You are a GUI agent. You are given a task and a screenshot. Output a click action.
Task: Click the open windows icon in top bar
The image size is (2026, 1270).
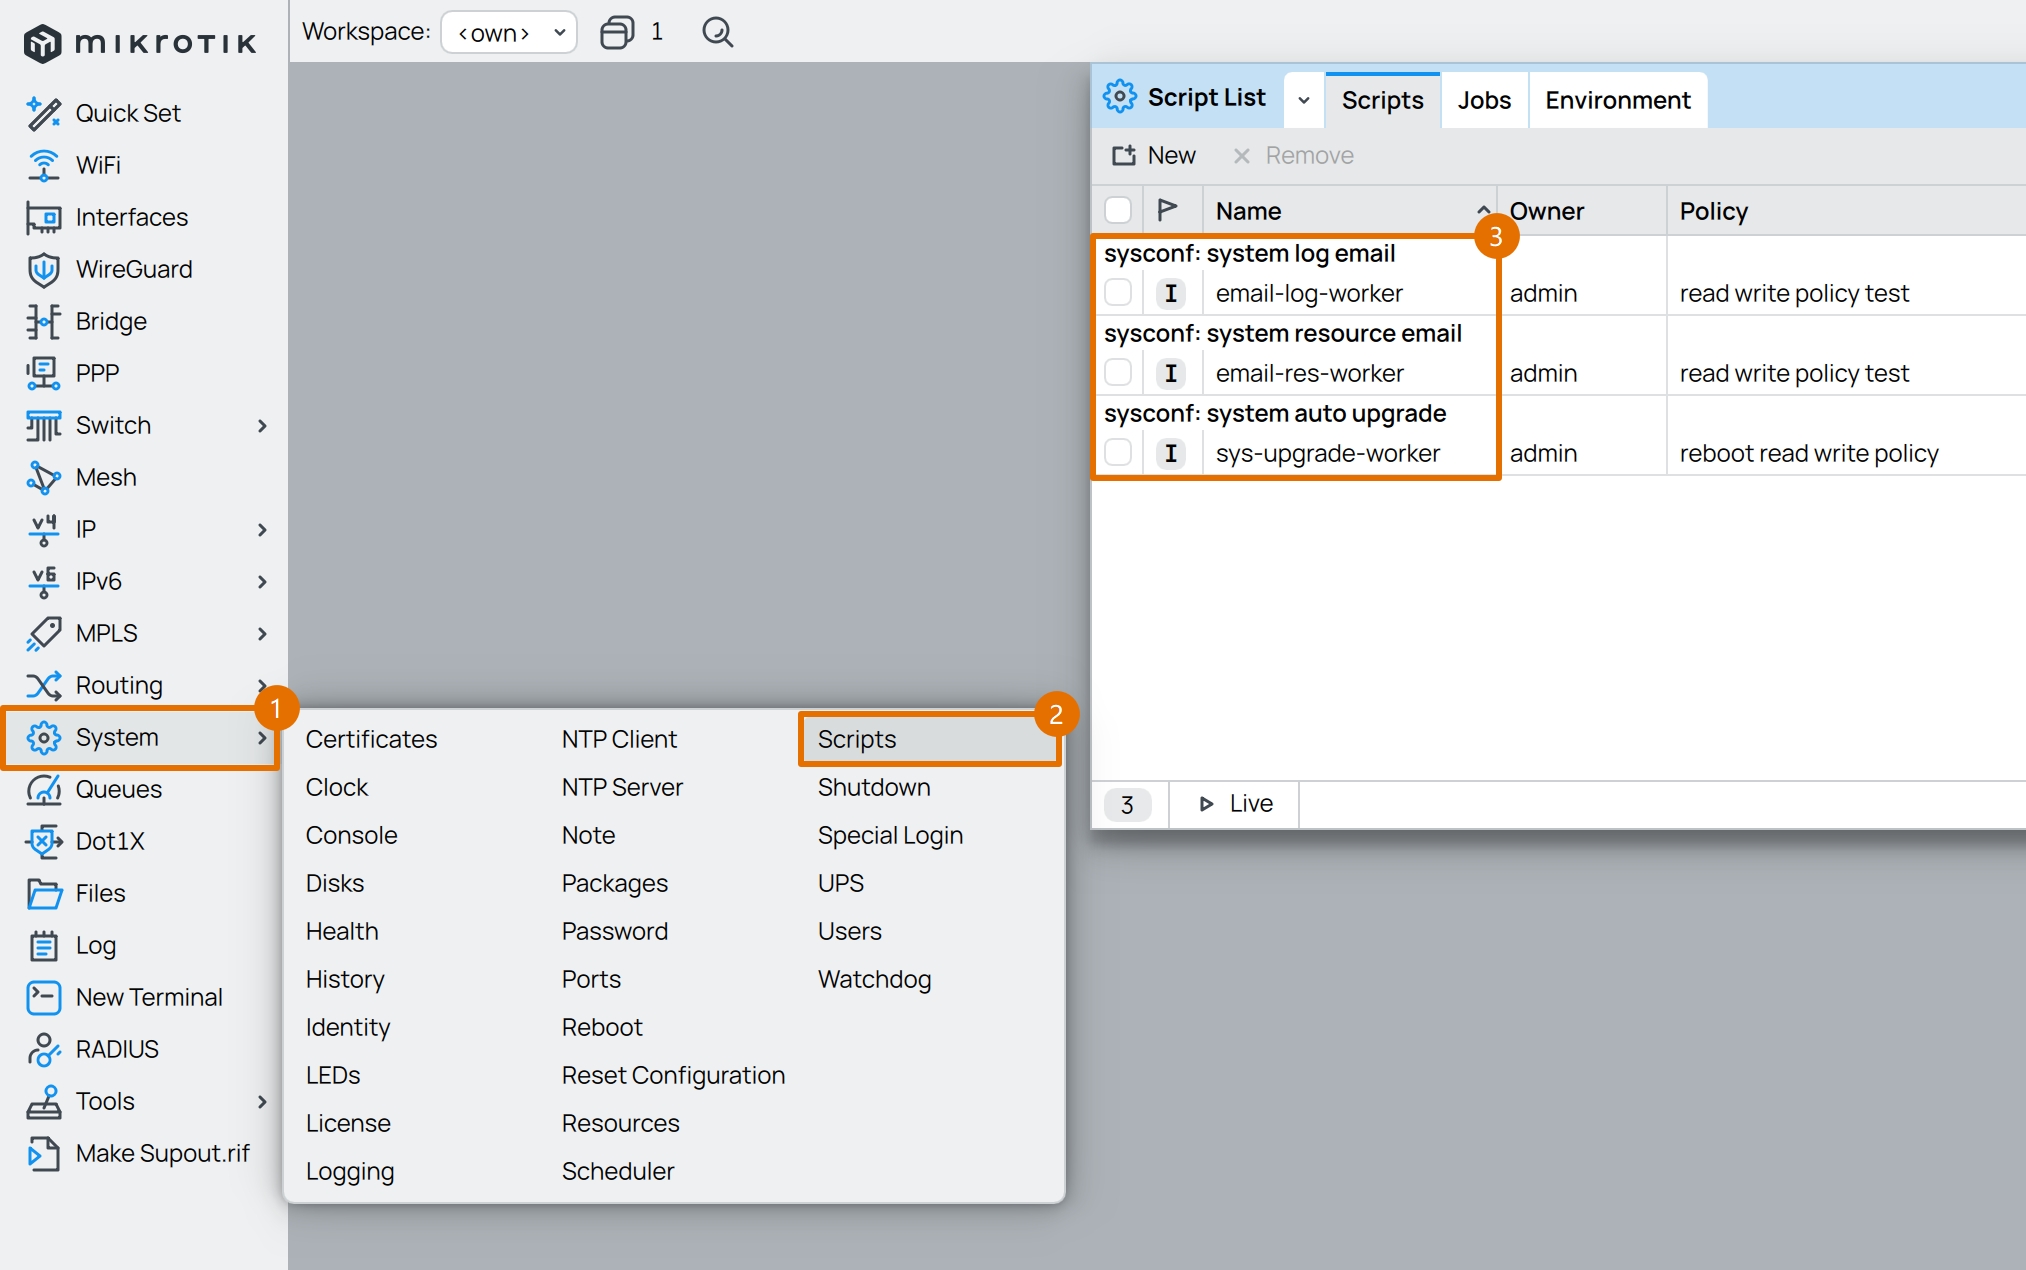pos(617,32)
